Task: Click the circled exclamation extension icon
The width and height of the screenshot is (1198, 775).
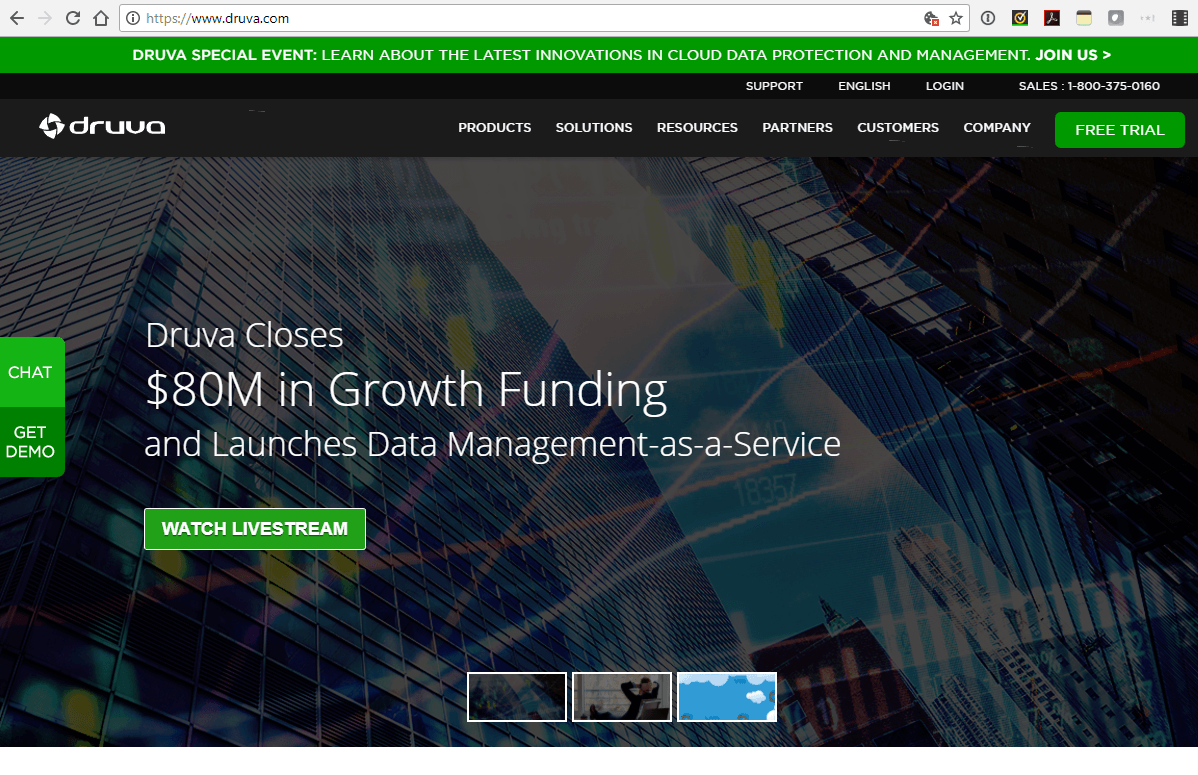Action: tap(988, 17)
